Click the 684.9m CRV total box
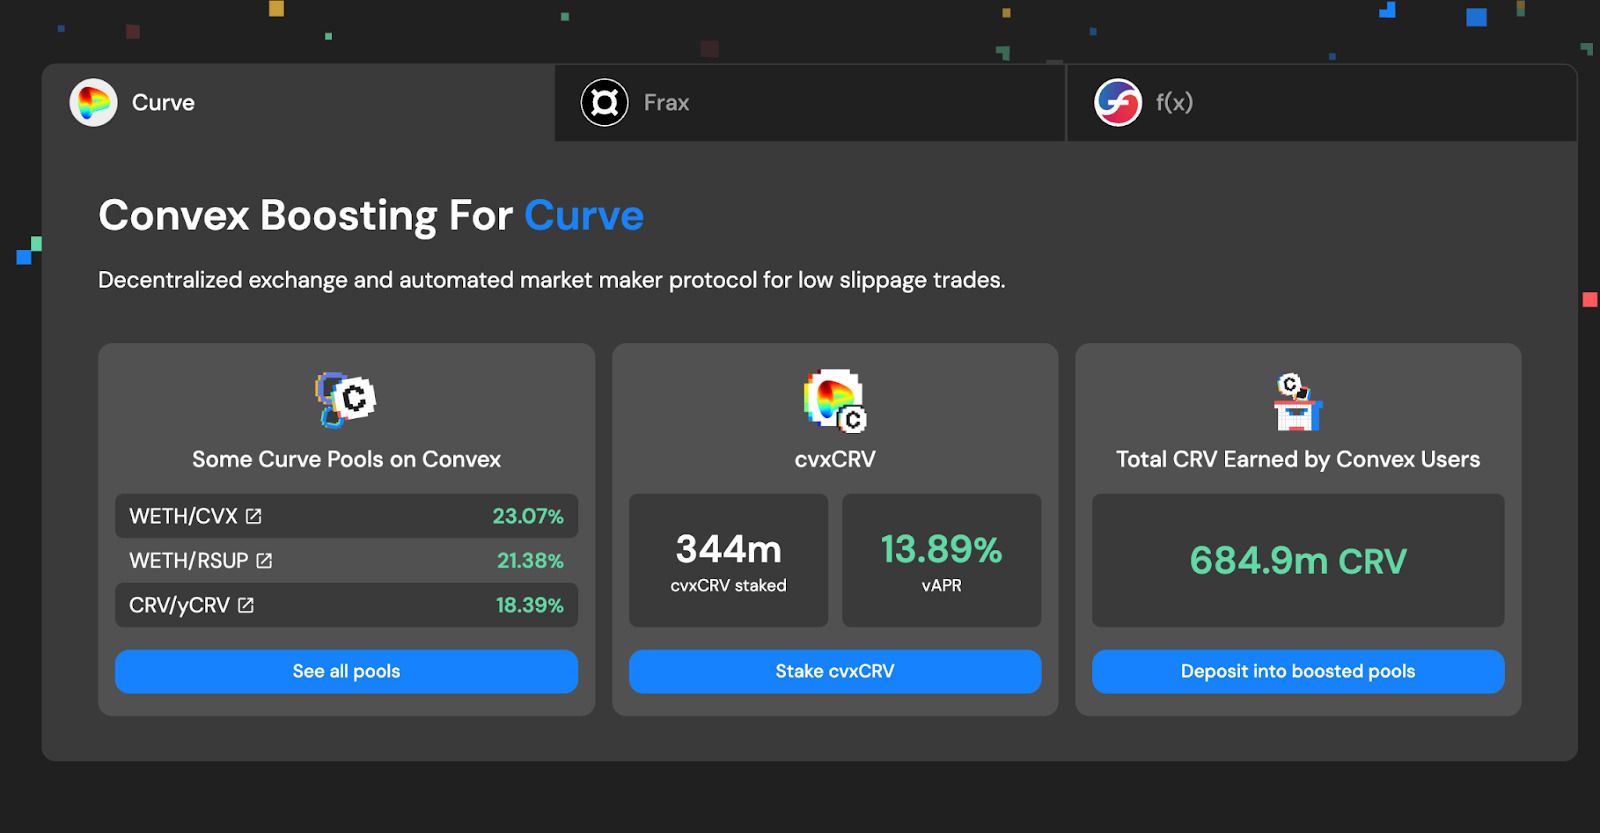Viewport: 1600px width, 833px height. [1298, 560]
